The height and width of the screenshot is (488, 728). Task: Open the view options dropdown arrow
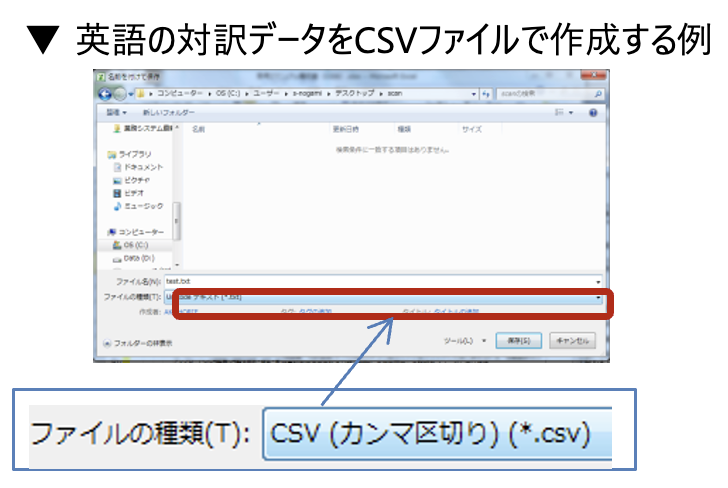571,112
